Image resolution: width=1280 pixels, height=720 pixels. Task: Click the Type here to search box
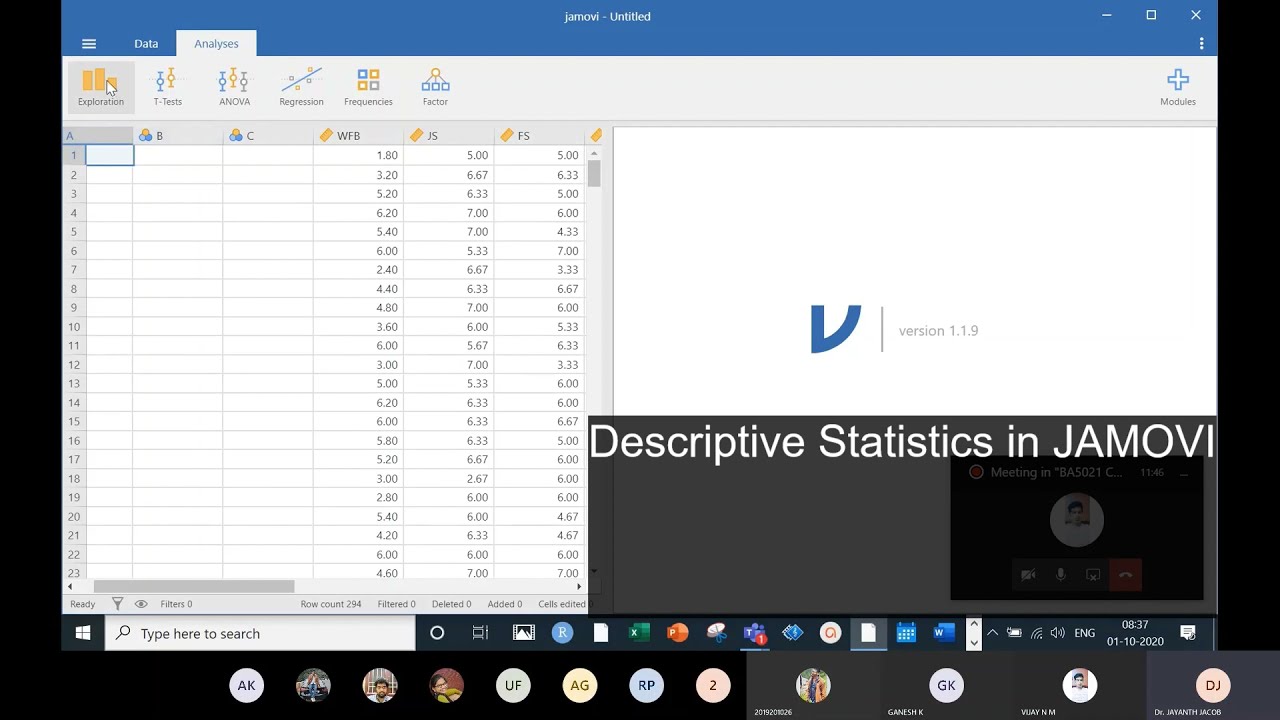pos(260,633)
